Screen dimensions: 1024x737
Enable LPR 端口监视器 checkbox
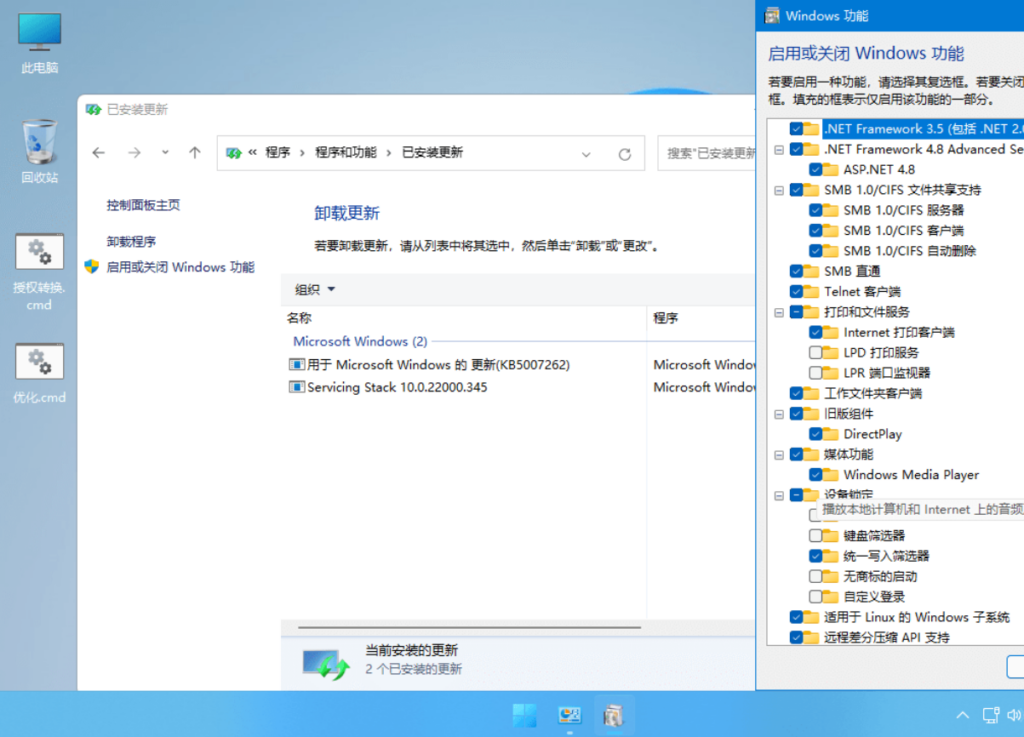816,373
